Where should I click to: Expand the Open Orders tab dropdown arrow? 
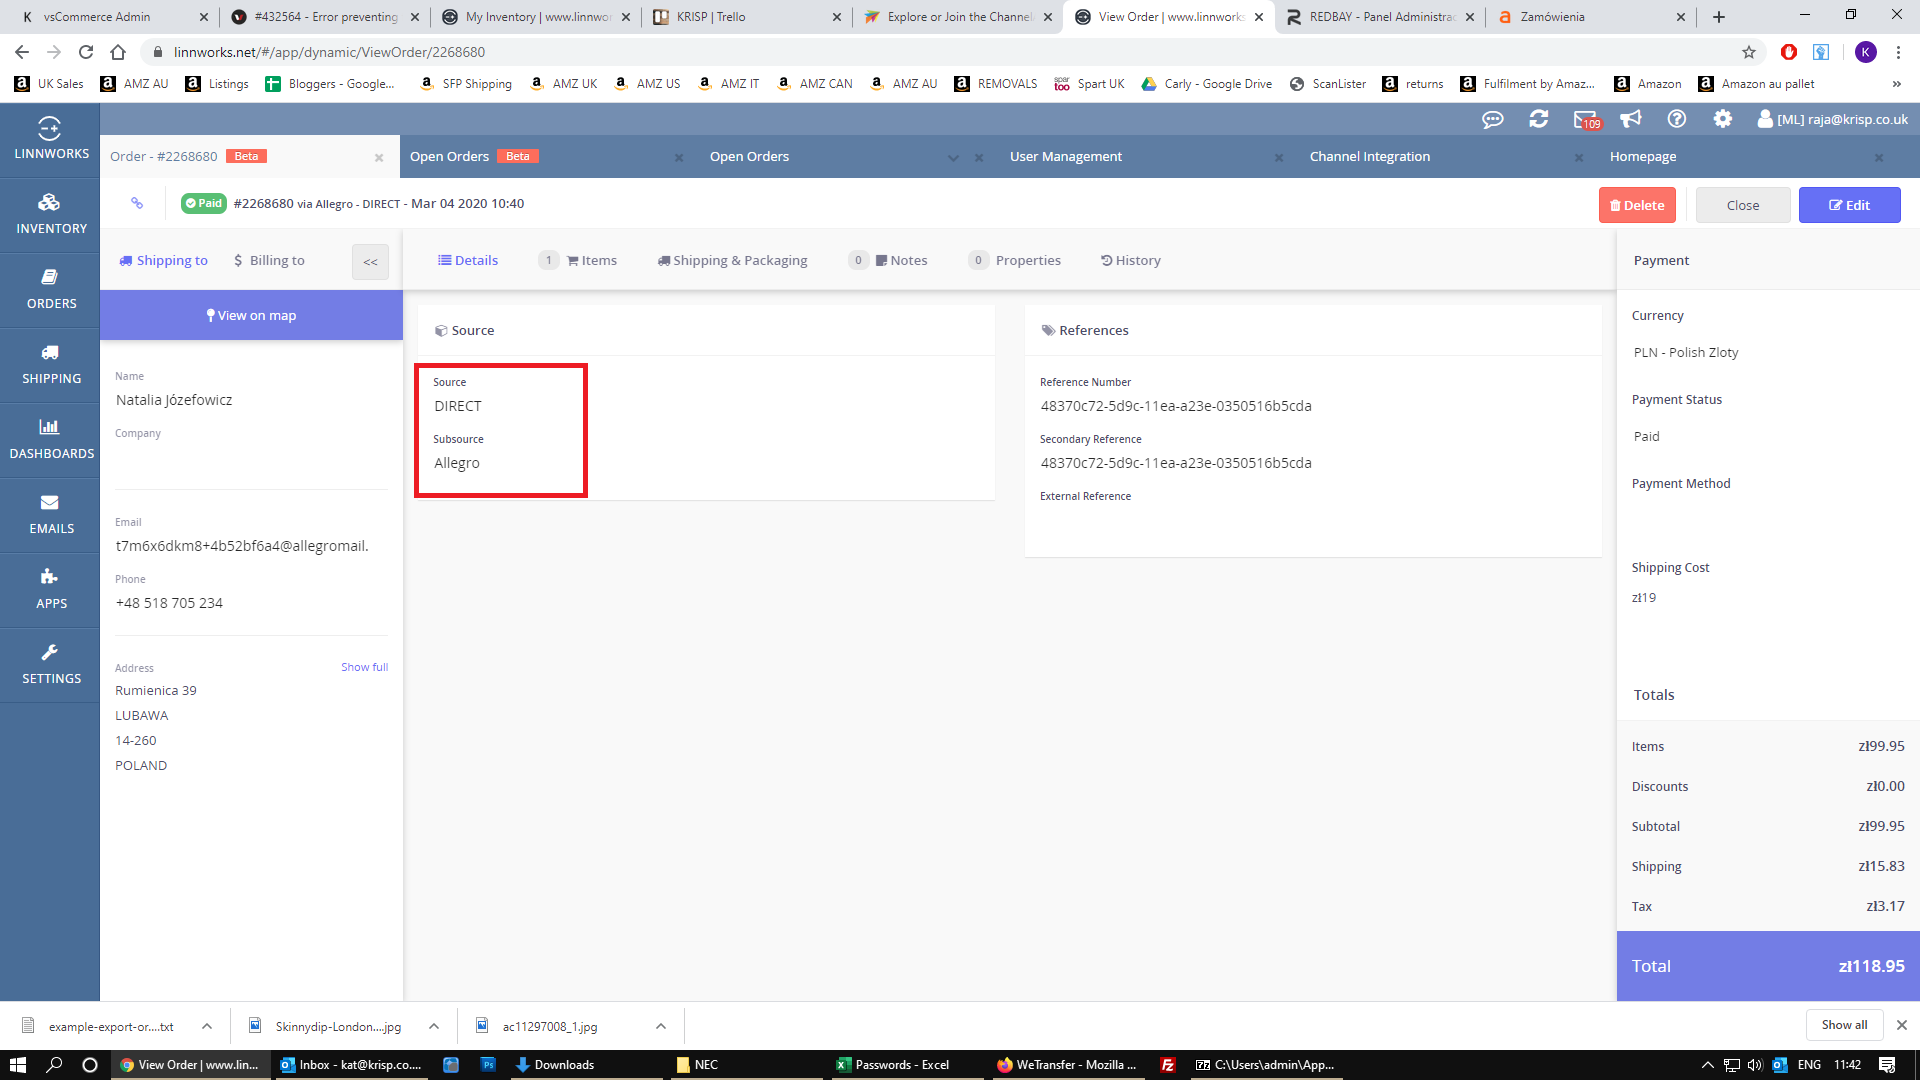coord(952,158)
